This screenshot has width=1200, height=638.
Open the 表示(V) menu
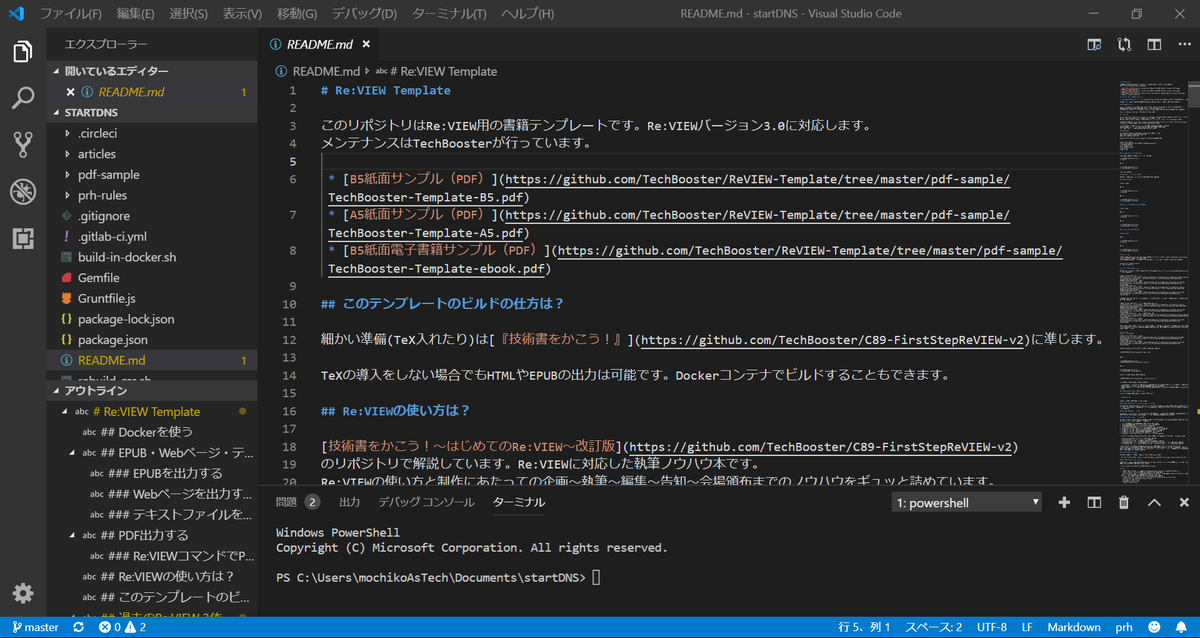pos(243,14)
